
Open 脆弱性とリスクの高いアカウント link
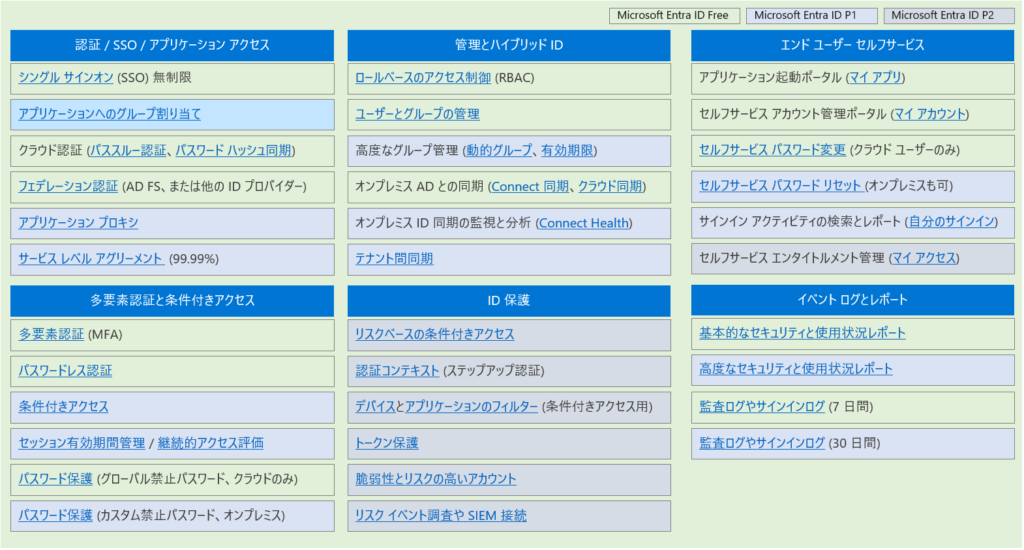point(436,479)
